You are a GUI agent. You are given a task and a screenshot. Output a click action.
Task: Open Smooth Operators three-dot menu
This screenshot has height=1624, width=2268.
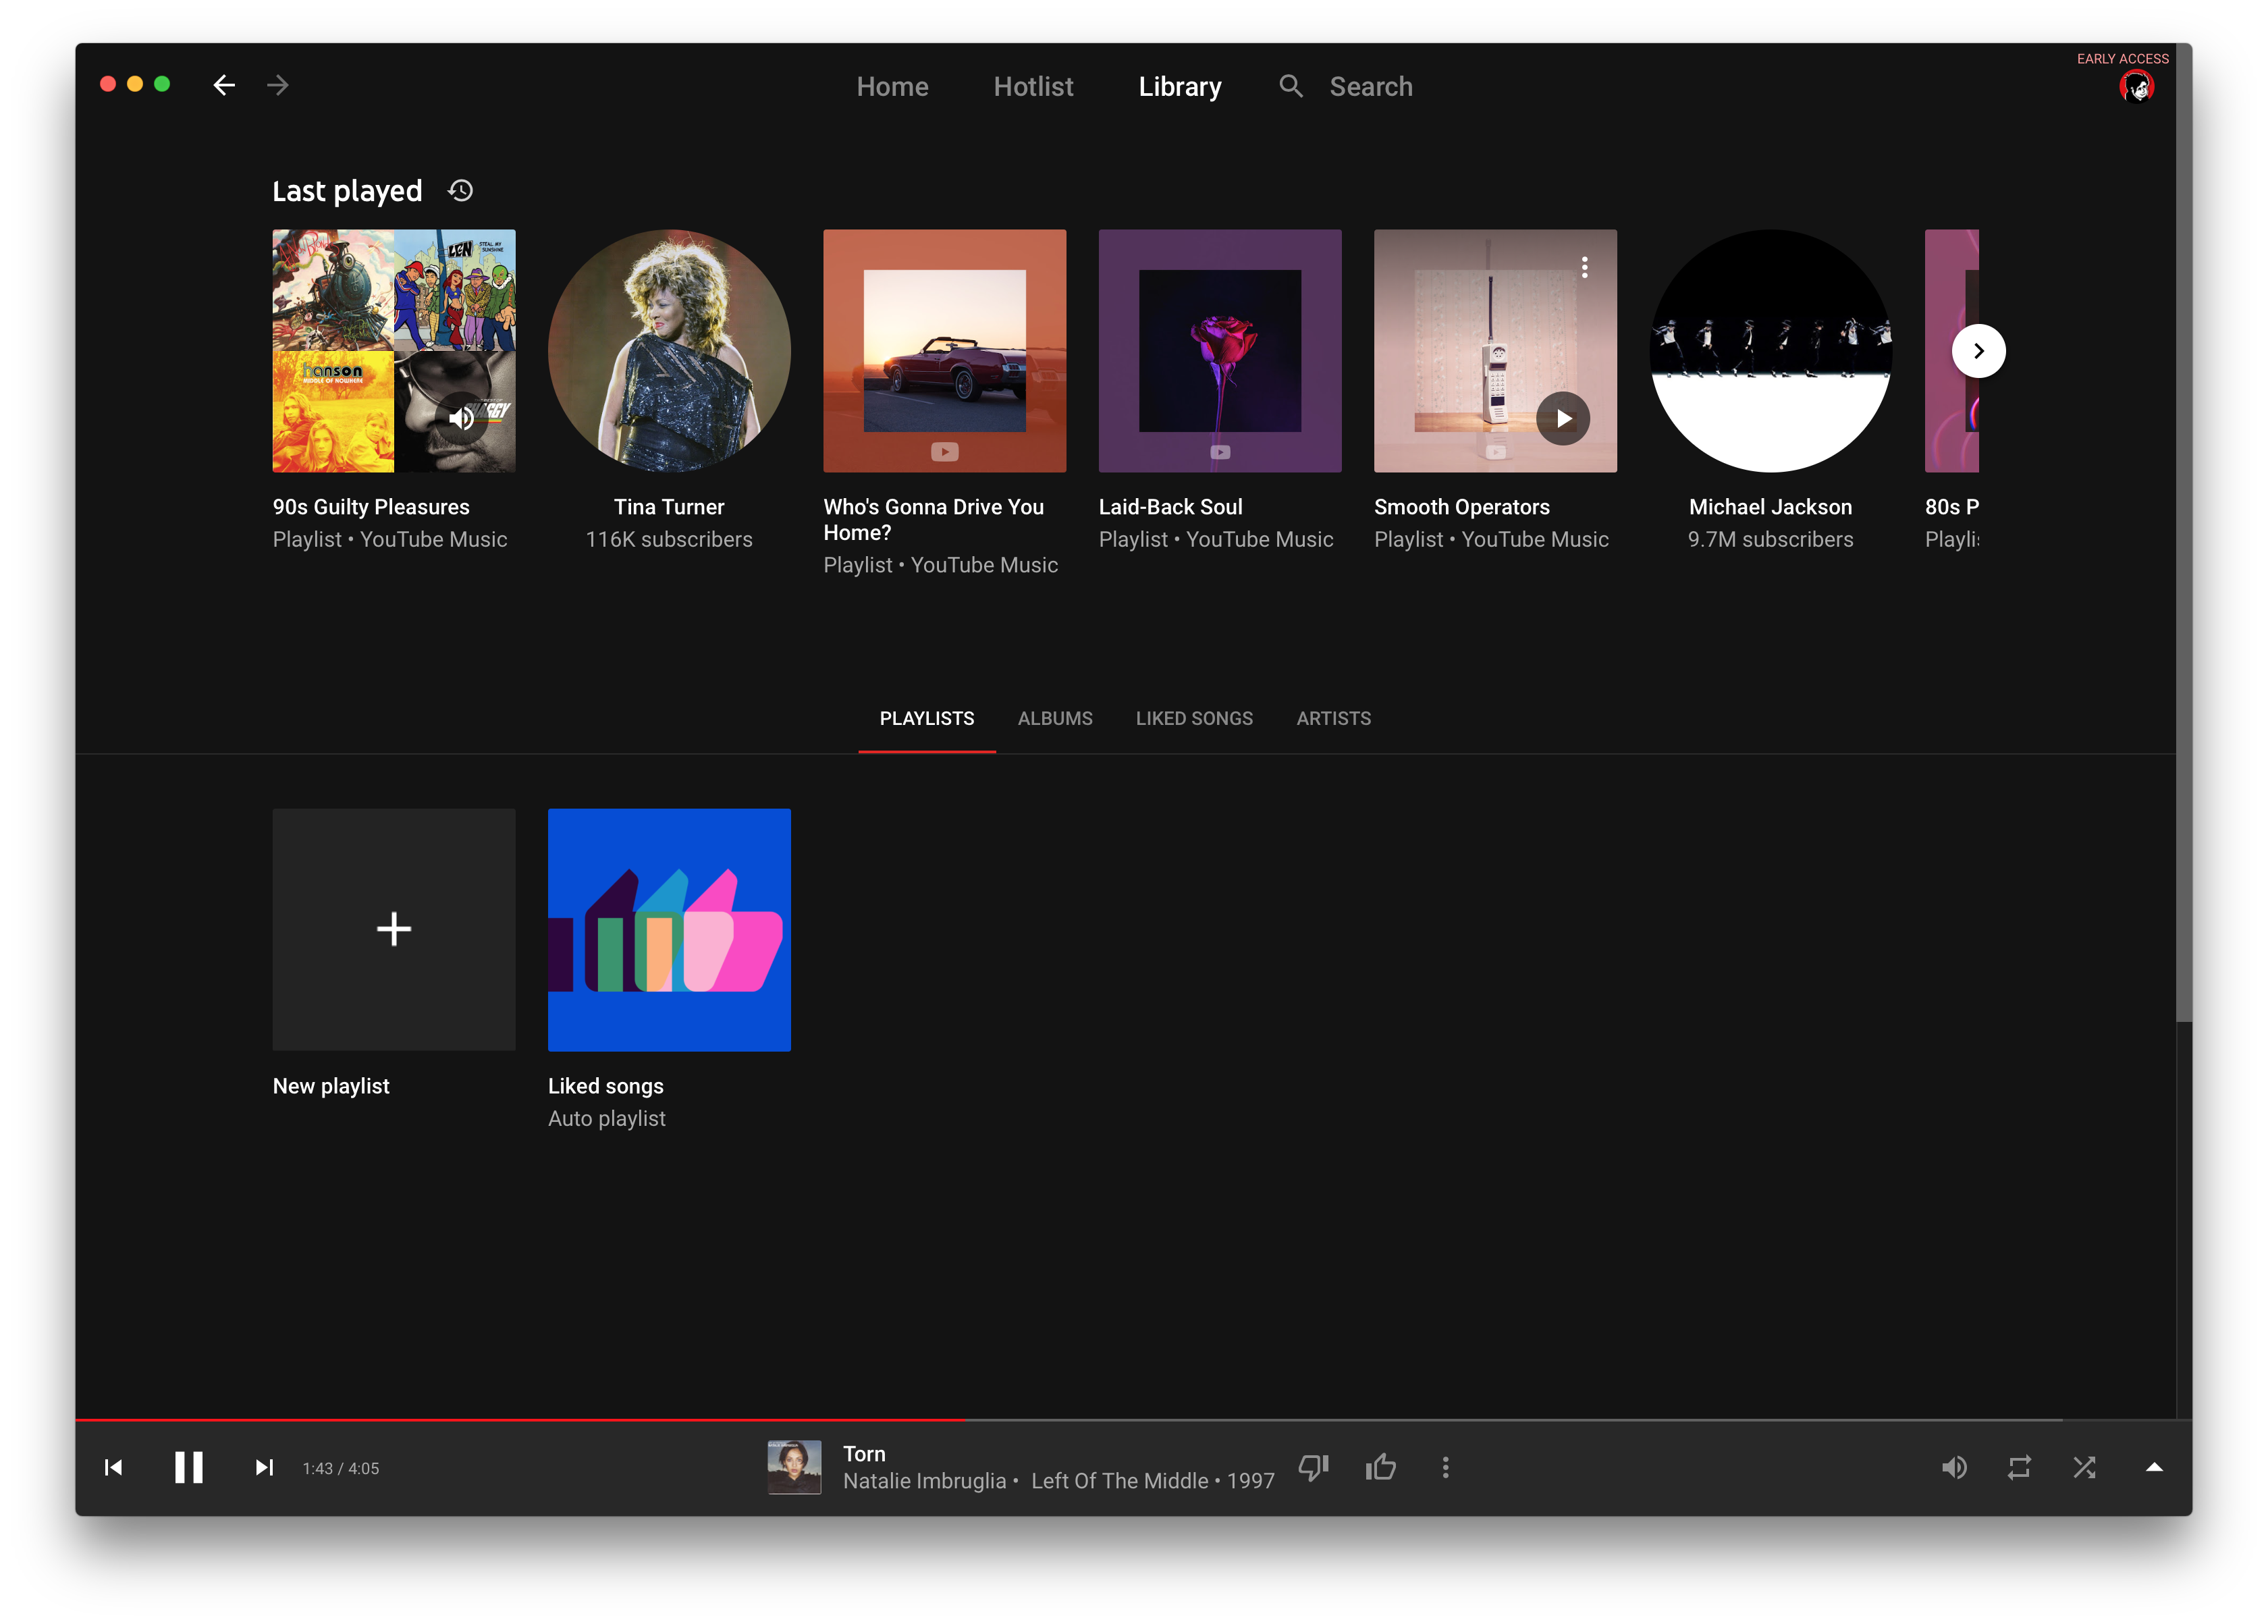pyautogui.click(x=1584, y=267)
